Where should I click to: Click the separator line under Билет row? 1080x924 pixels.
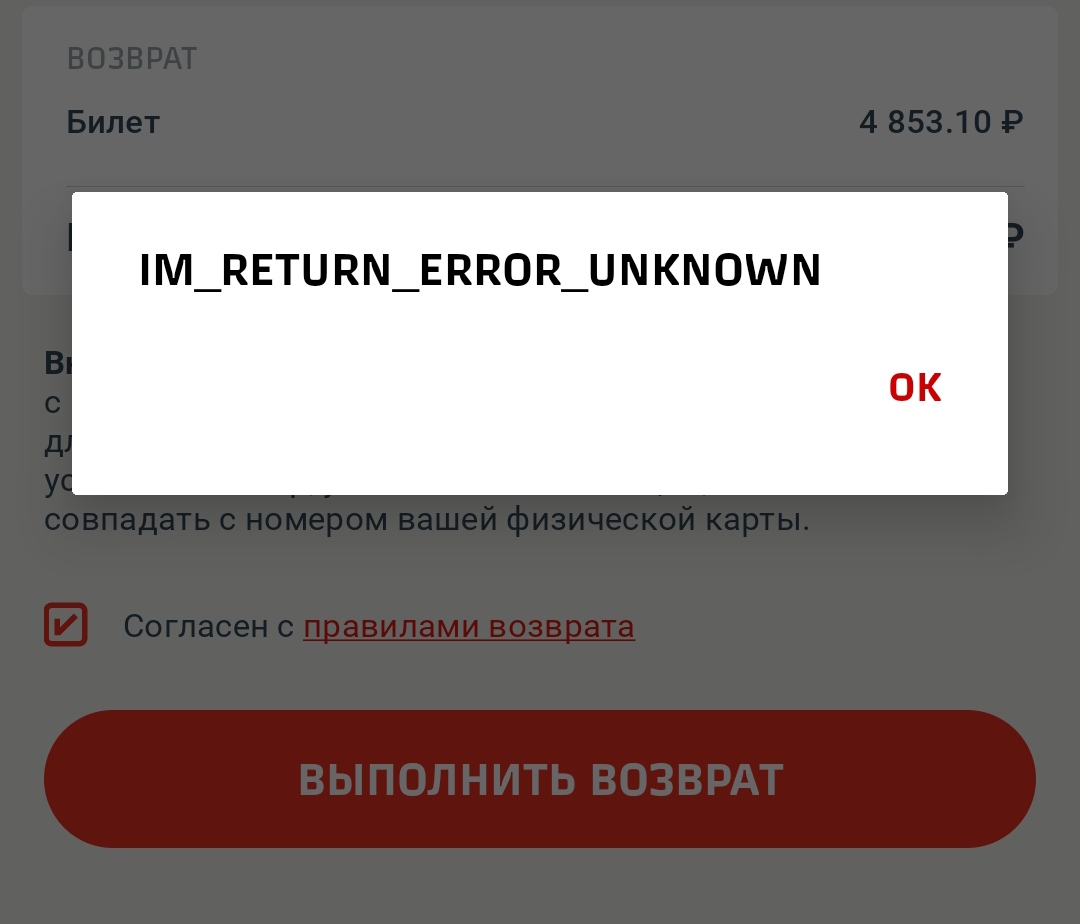pyautogui.click(x=545, y=187)
